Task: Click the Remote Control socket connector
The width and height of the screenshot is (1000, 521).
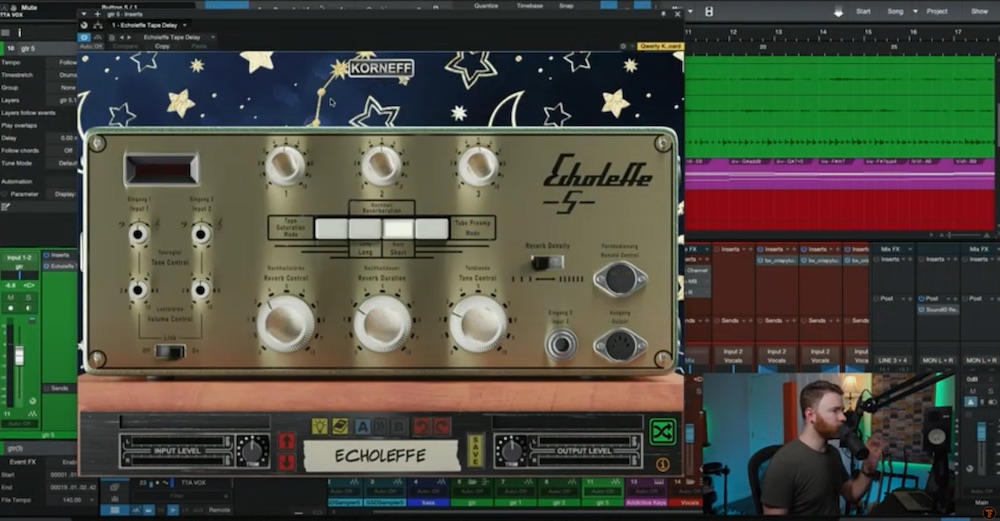Action: click(x=620, y=279)
